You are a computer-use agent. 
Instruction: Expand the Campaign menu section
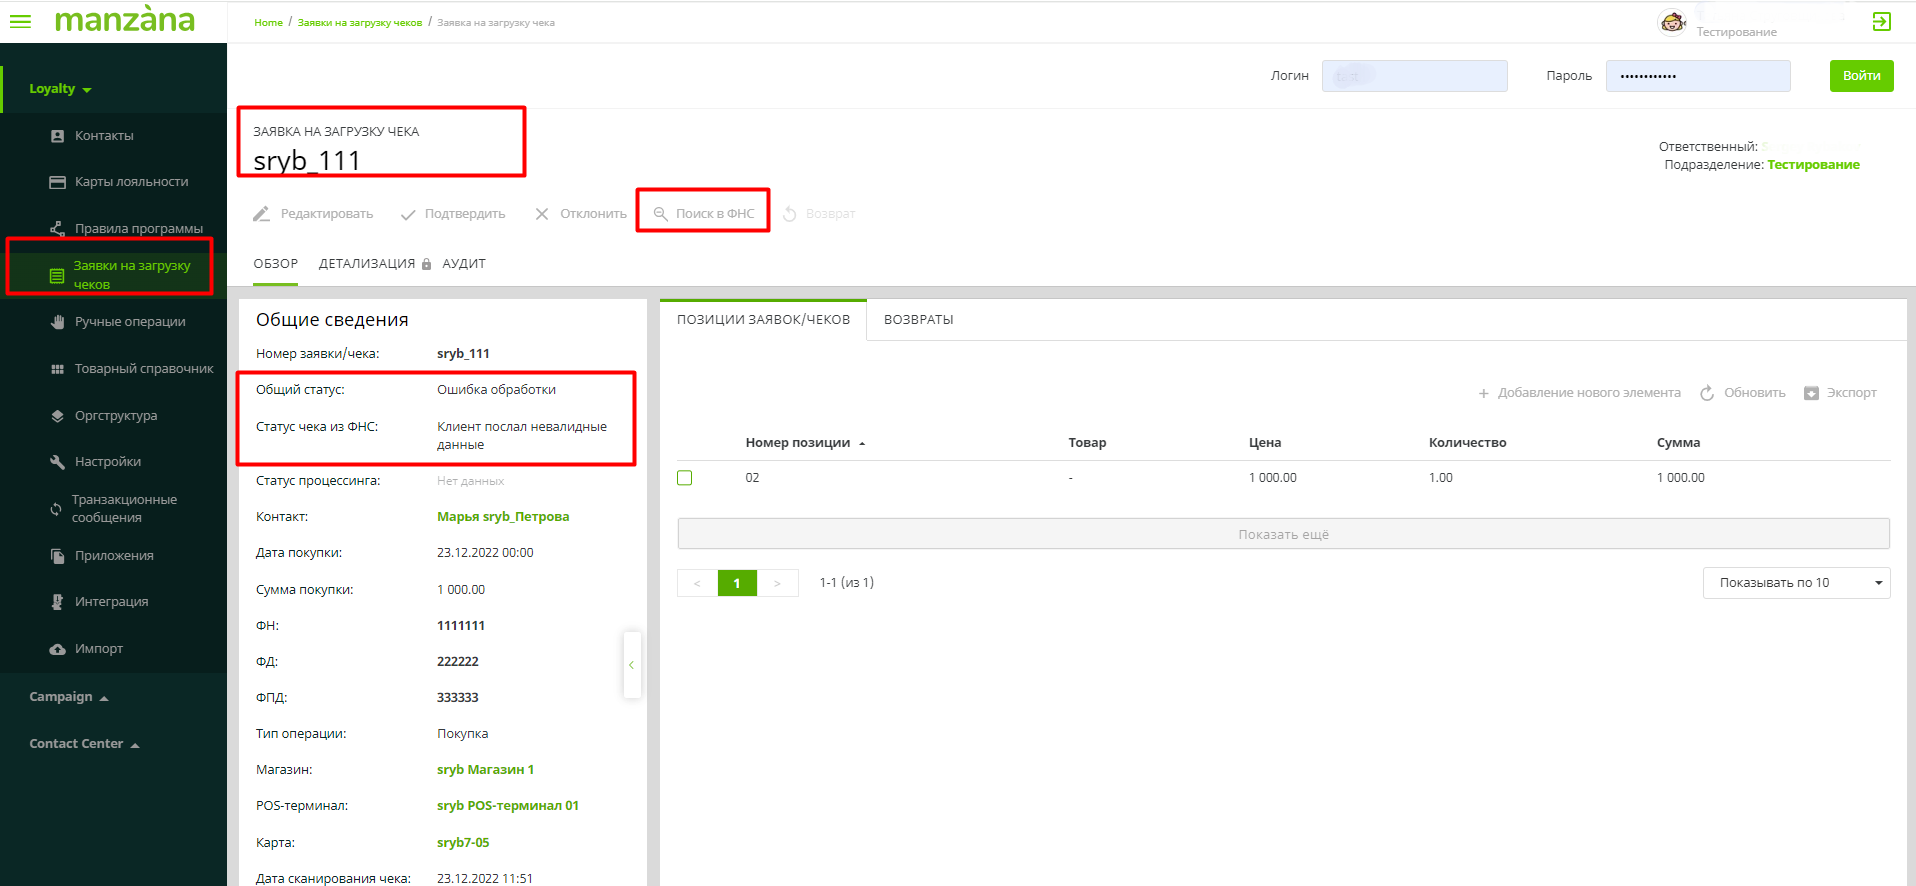pos(68,697)
